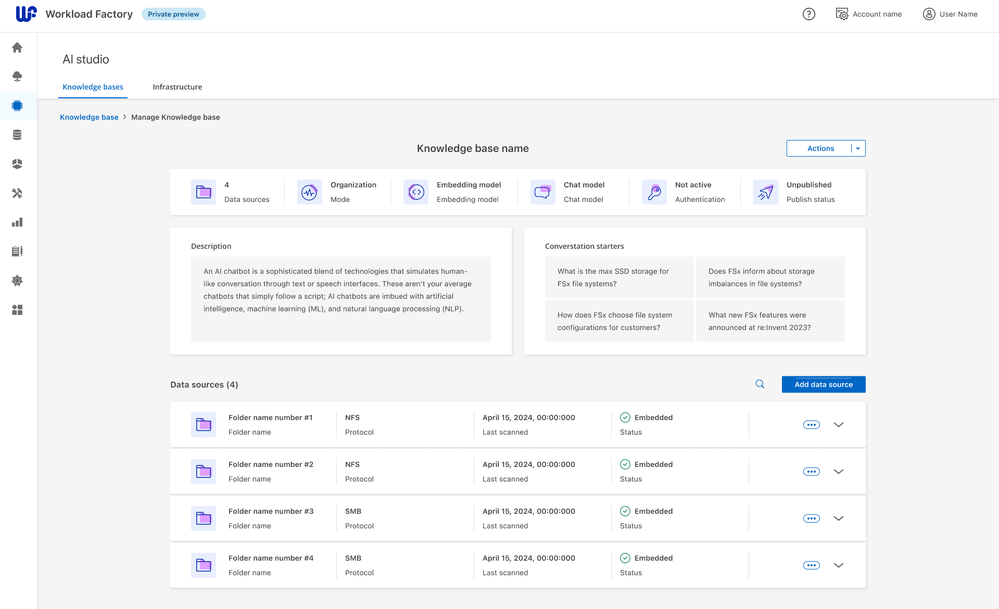This screenshot has height=609, width=999.
Task: Switch to the Knowledge bases tab
Action: [x=93, y=87]
